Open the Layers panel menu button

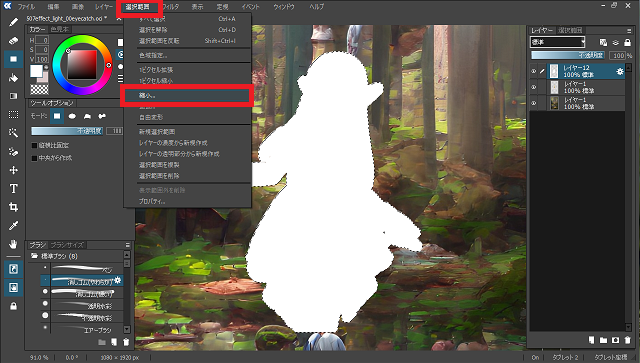coord(629,31)
